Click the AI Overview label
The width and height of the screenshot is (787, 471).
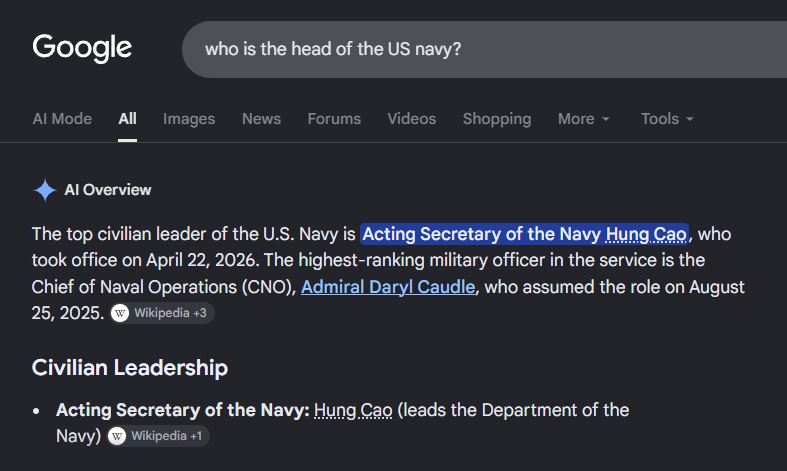[108, 190]
